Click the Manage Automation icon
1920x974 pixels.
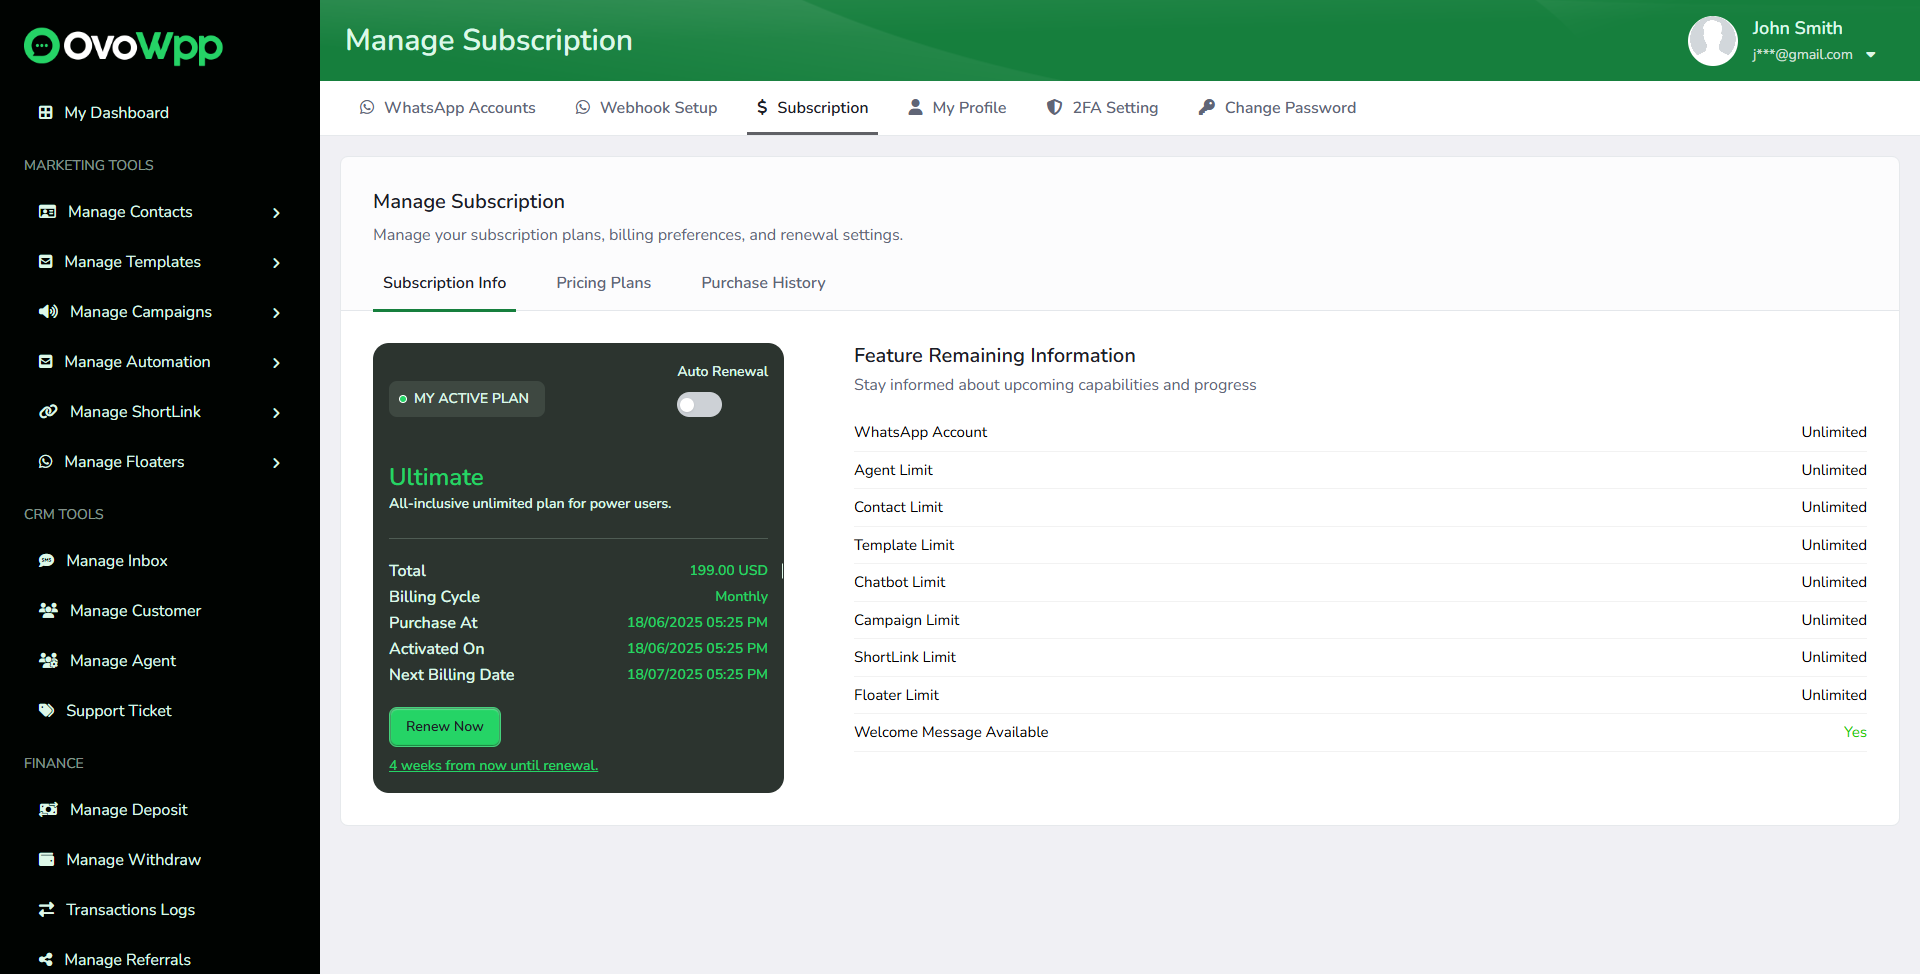click(x=45, y=362)
